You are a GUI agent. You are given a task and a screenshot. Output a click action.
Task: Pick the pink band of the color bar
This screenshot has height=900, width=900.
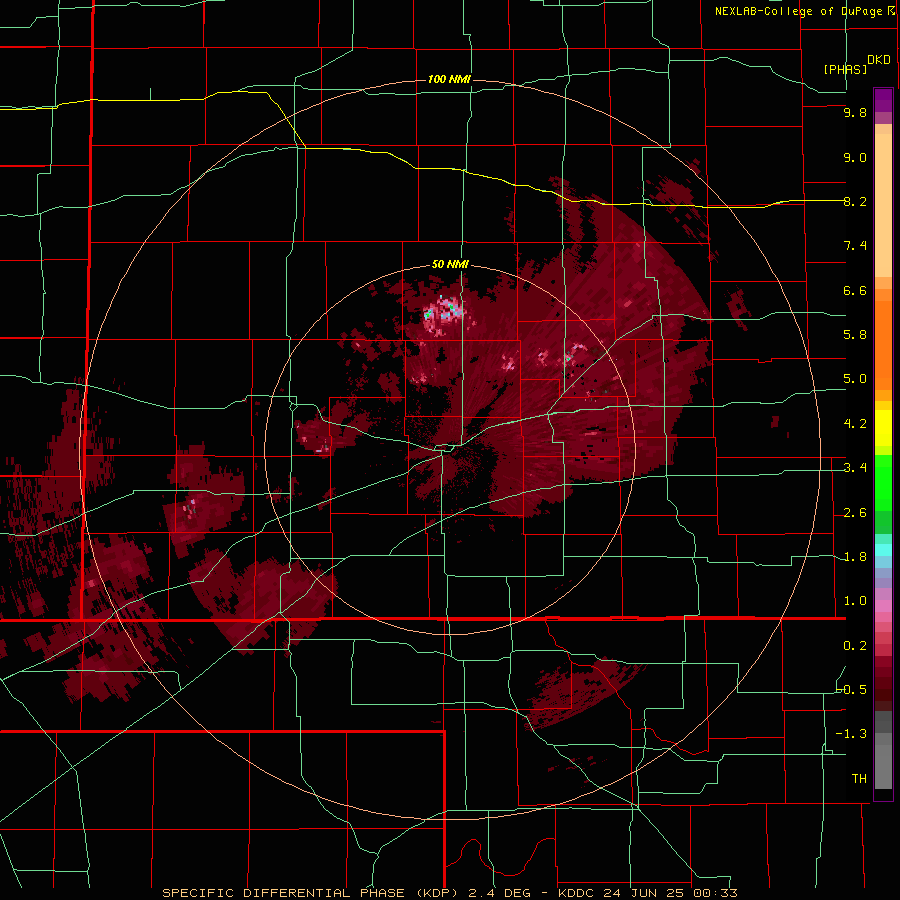[883, 606]
